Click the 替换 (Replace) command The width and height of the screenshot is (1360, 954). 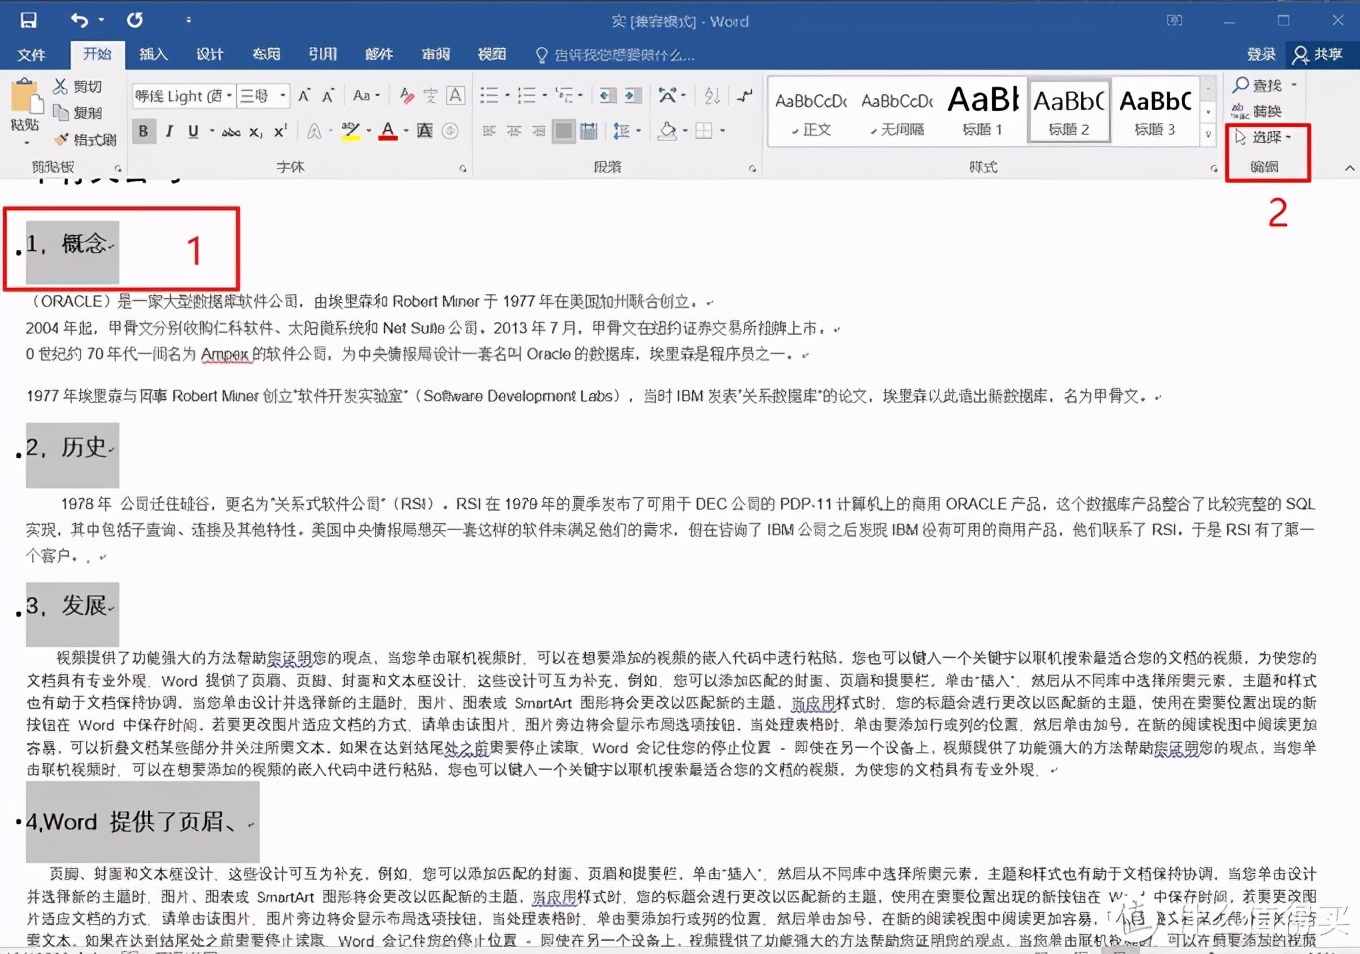click(x=1265, y=111)
